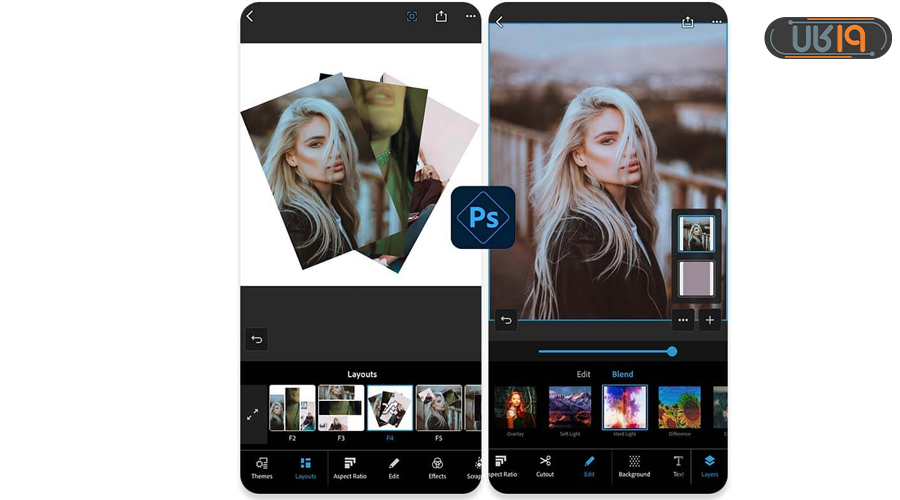900x500 pixels.
Task: Click the undo arrow in left editor
Action: (x=256, y=340)
